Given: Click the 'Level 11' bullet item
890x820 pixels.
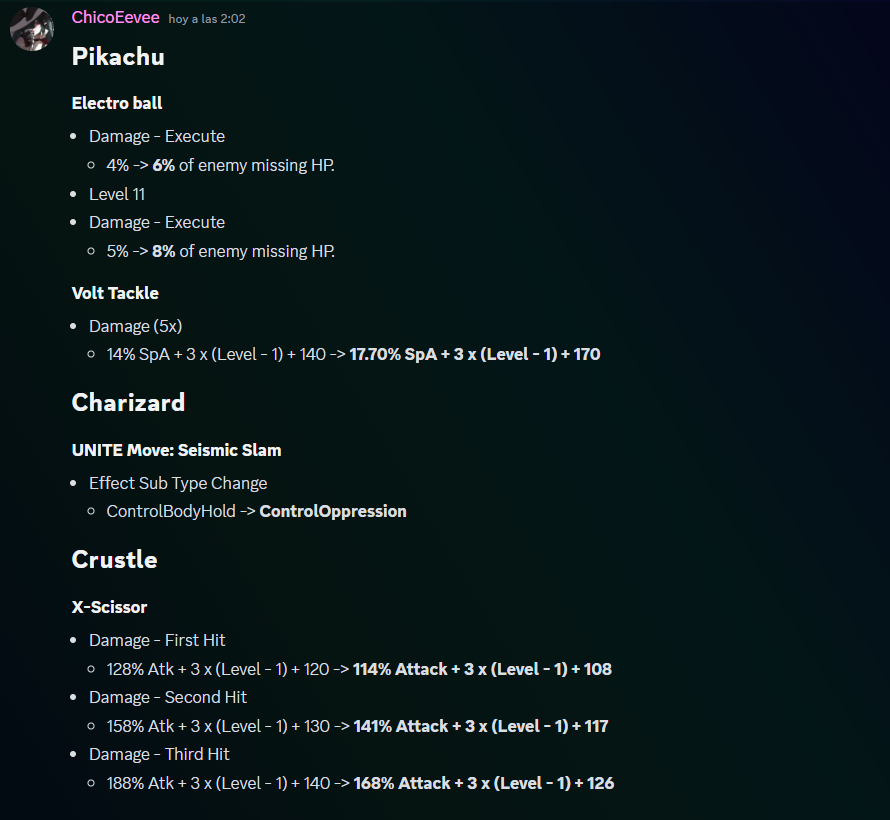Looking at the screenshot, I should coord(117,194).
